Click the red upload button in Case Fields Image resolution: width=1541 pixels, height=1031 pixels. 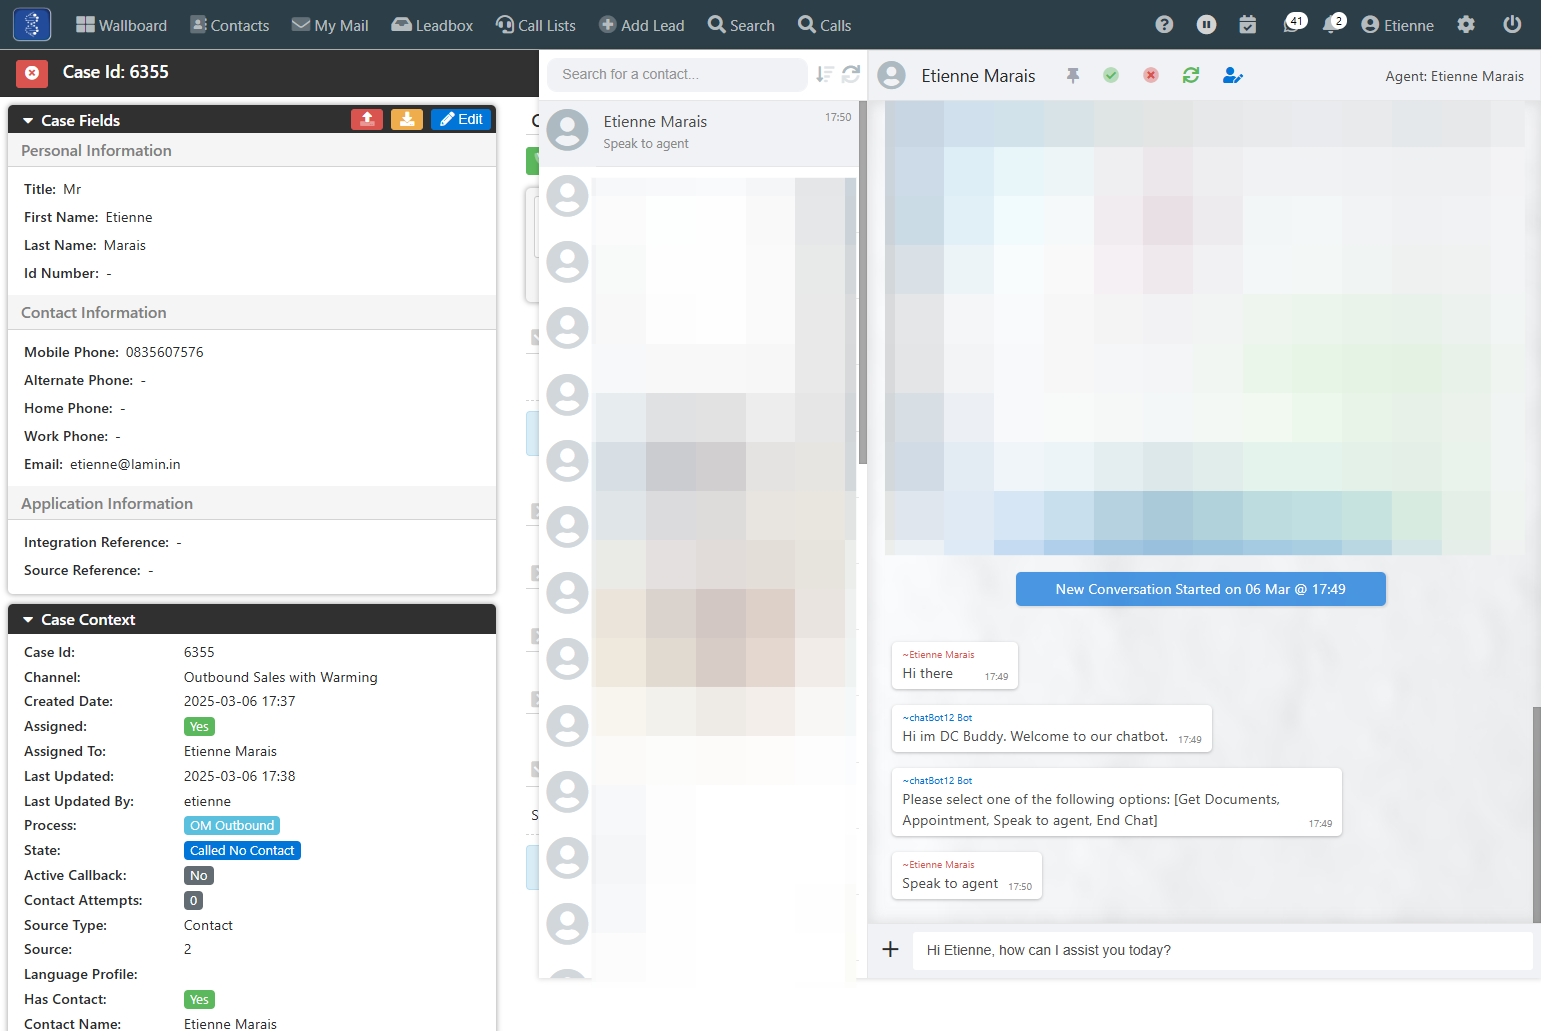point(367,119)
